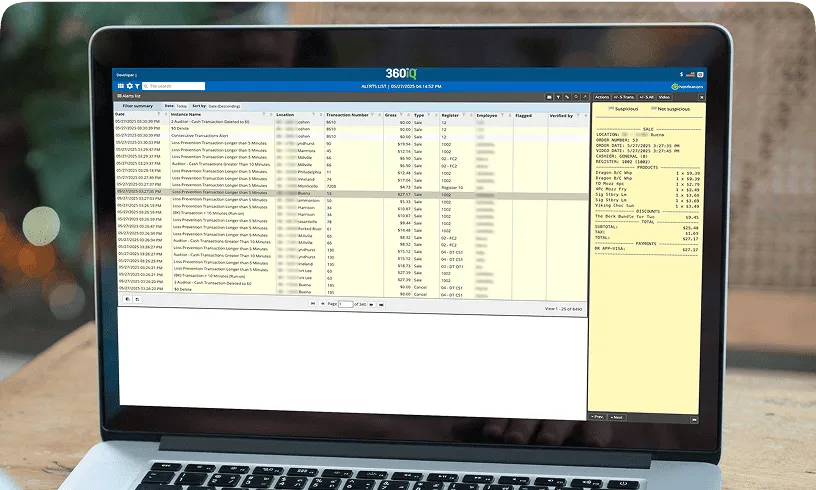
Task: Close the receipt side panel
Action: (x=702, y=98)
